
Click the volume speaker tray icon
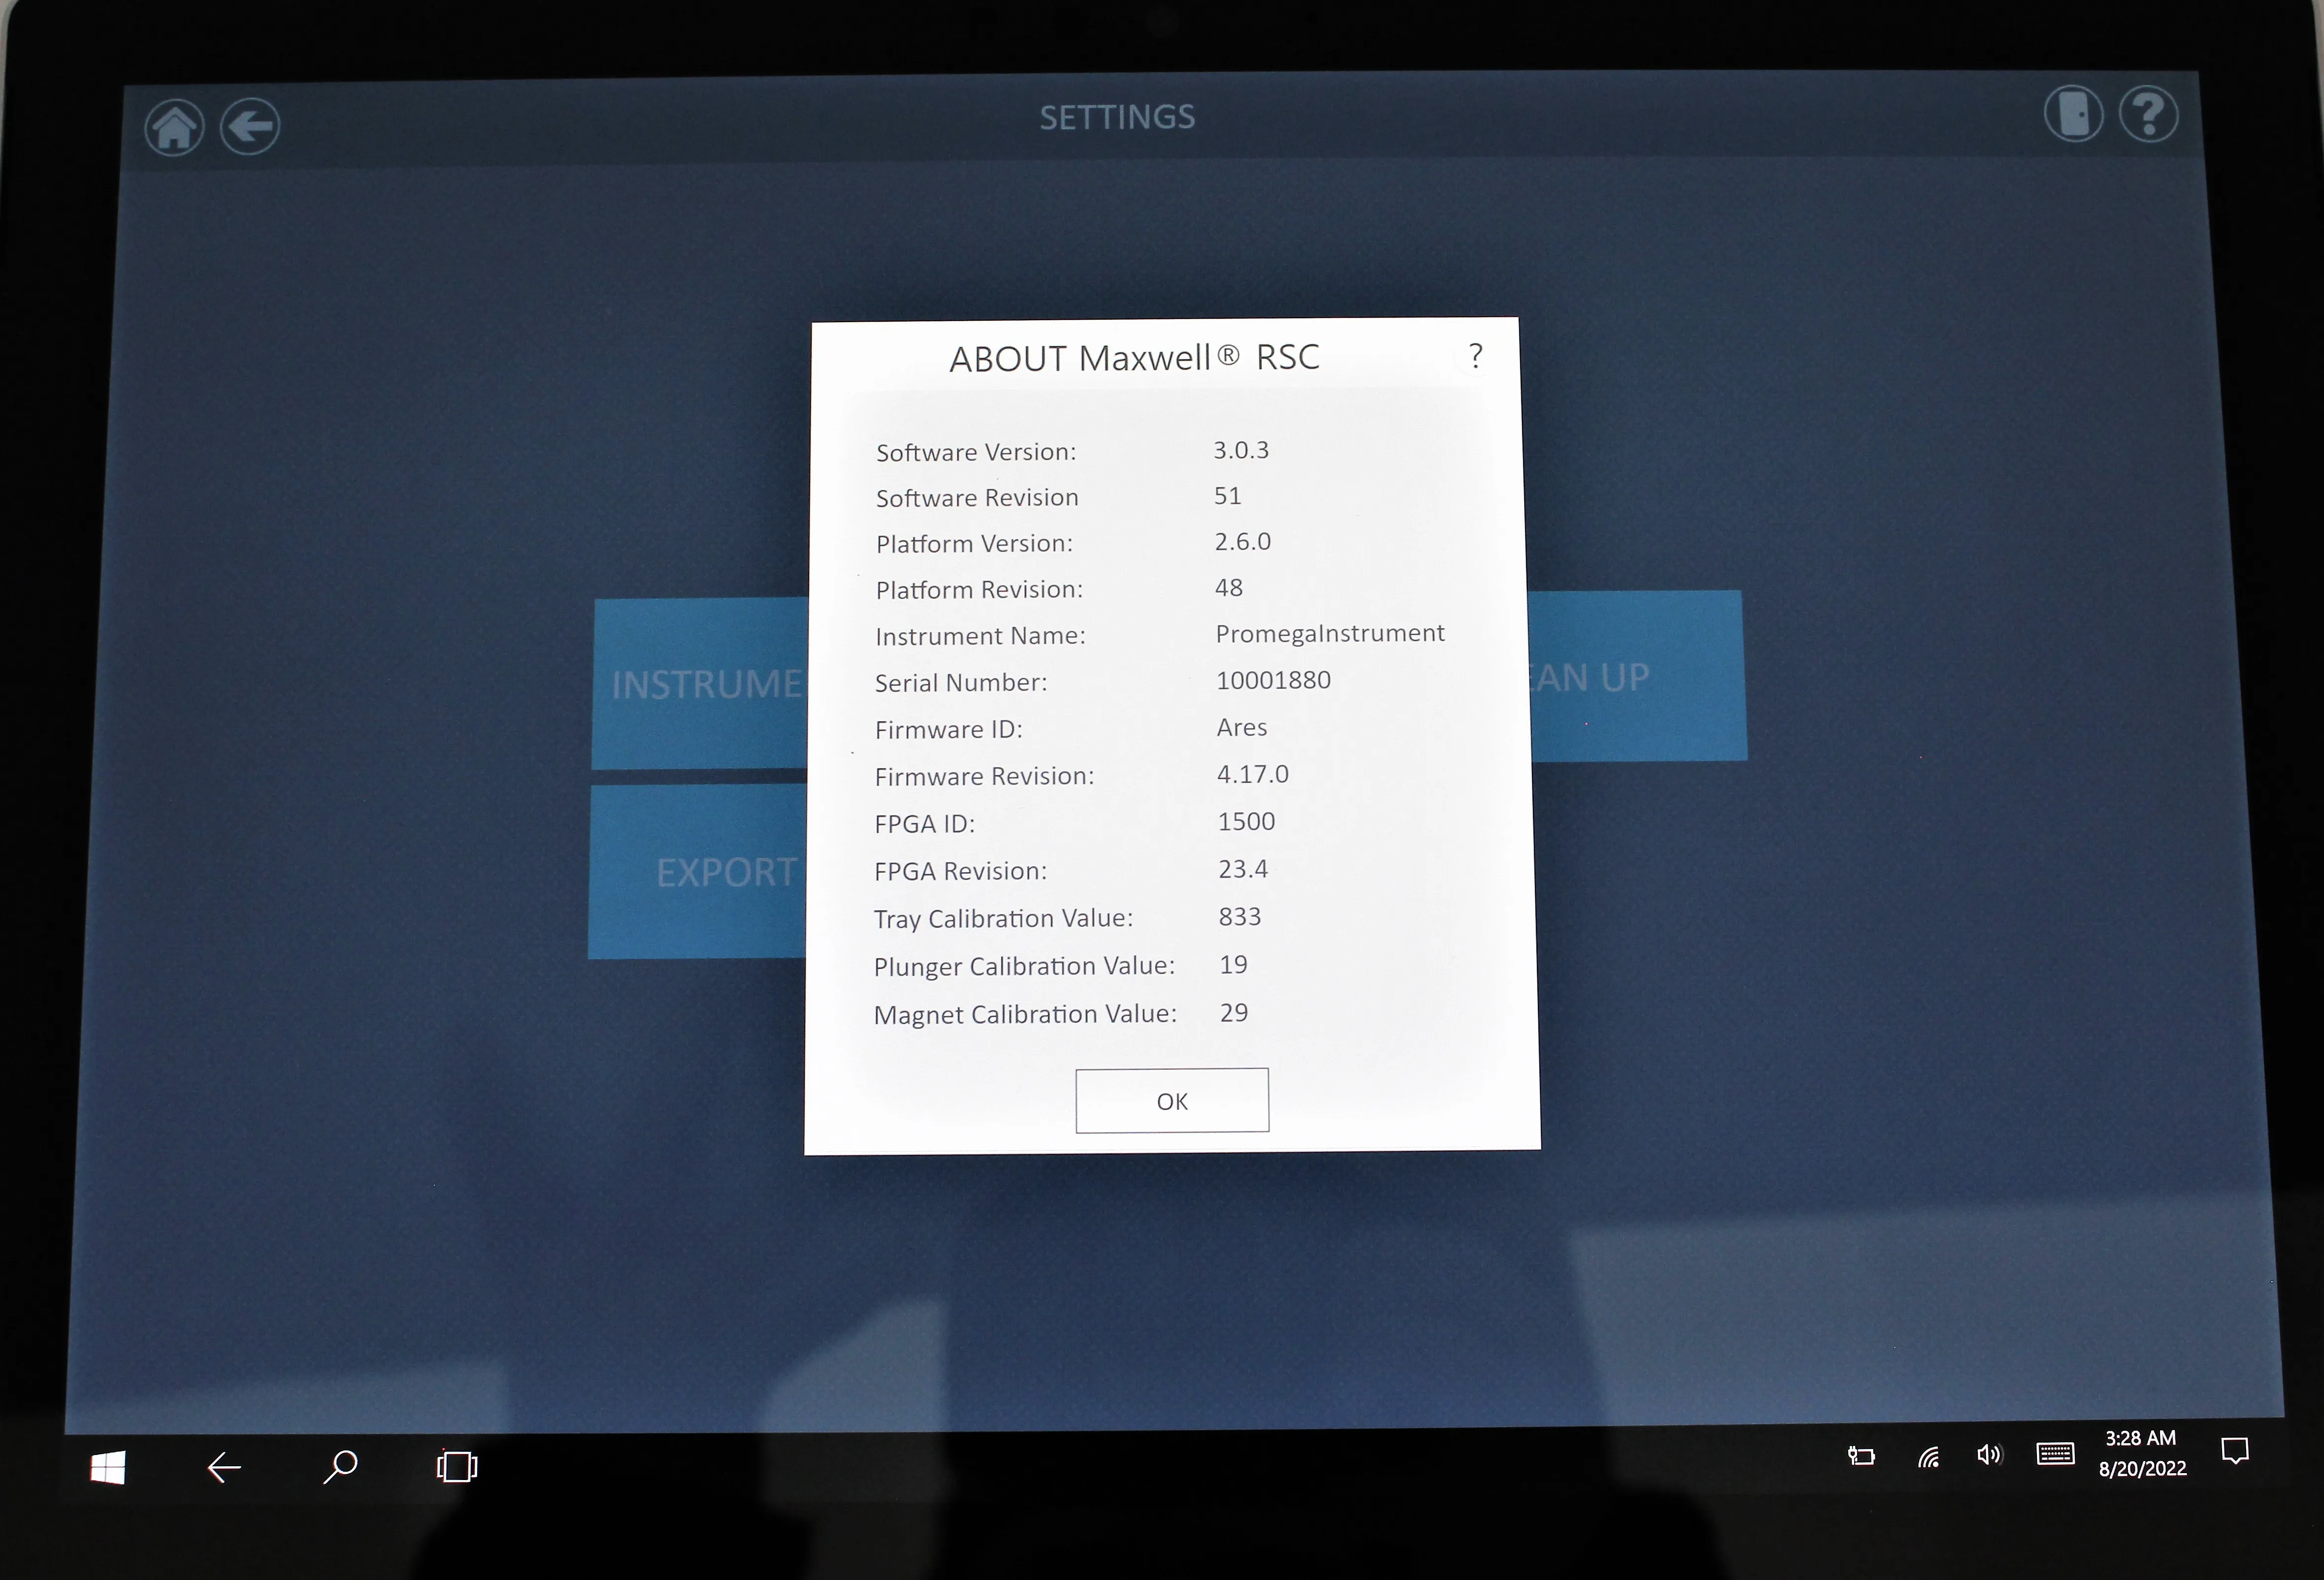pyautogui.click(x=1989, y=1455)
